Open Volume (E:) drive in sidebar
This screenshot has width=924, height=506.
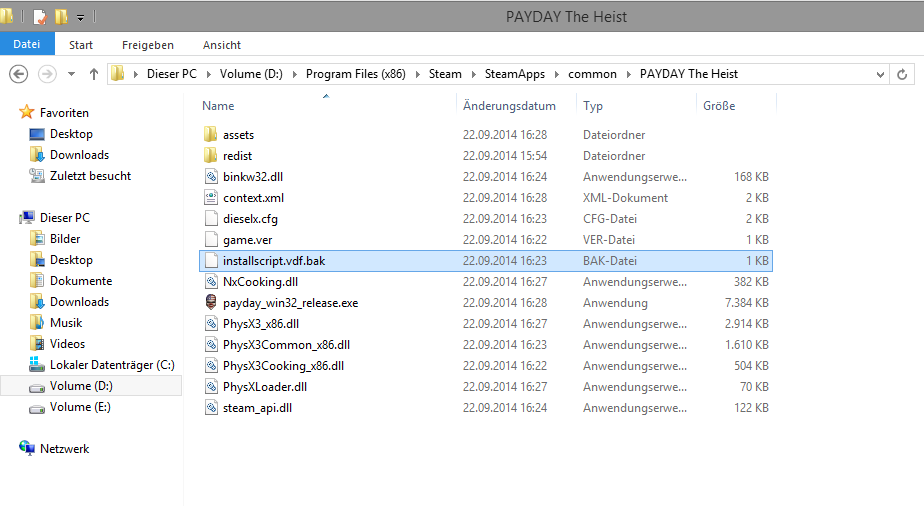pyautogui.click(x=80, y=407)
